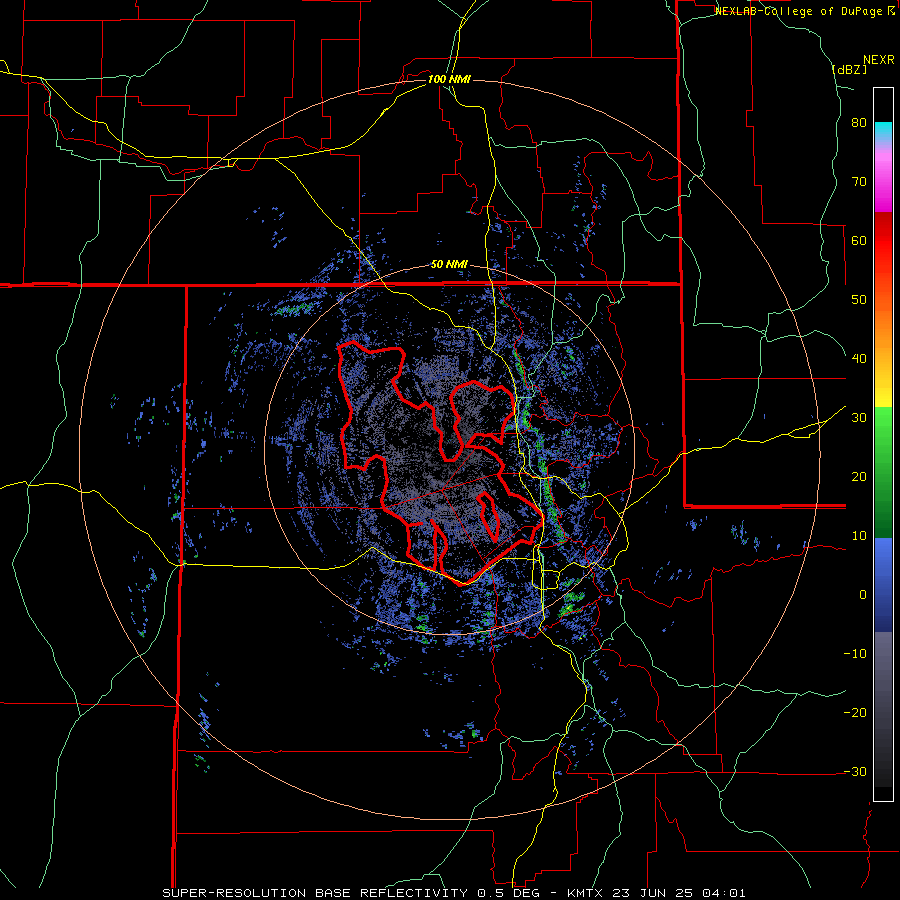Click the KMTX 23 JUN 25 04:01 timestamp

(657, 893)
